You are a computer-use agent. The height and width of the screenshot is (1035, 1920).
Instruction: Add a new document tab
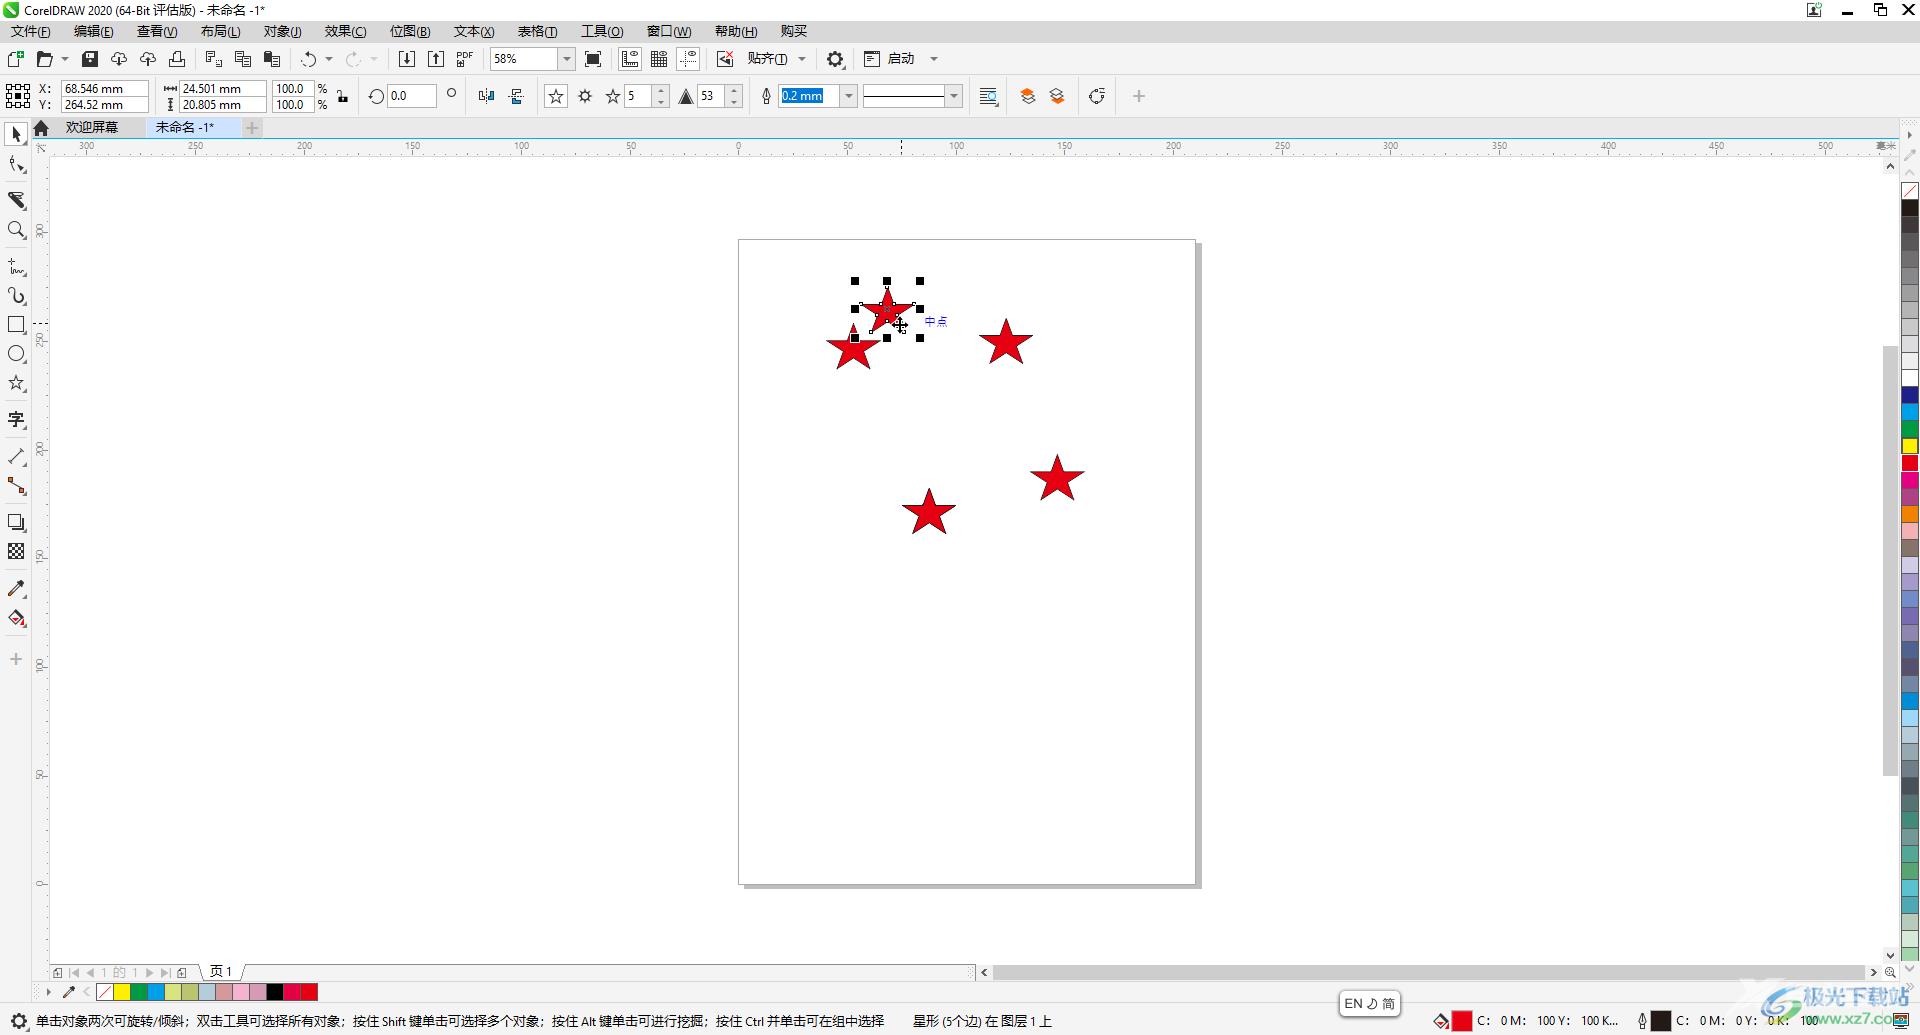252,127
